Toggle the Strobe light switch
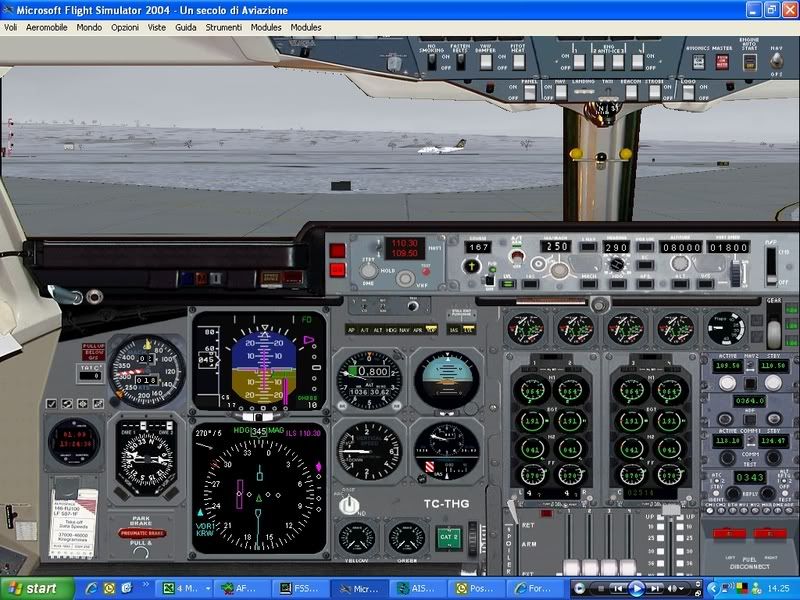 [x=655, y=92]
